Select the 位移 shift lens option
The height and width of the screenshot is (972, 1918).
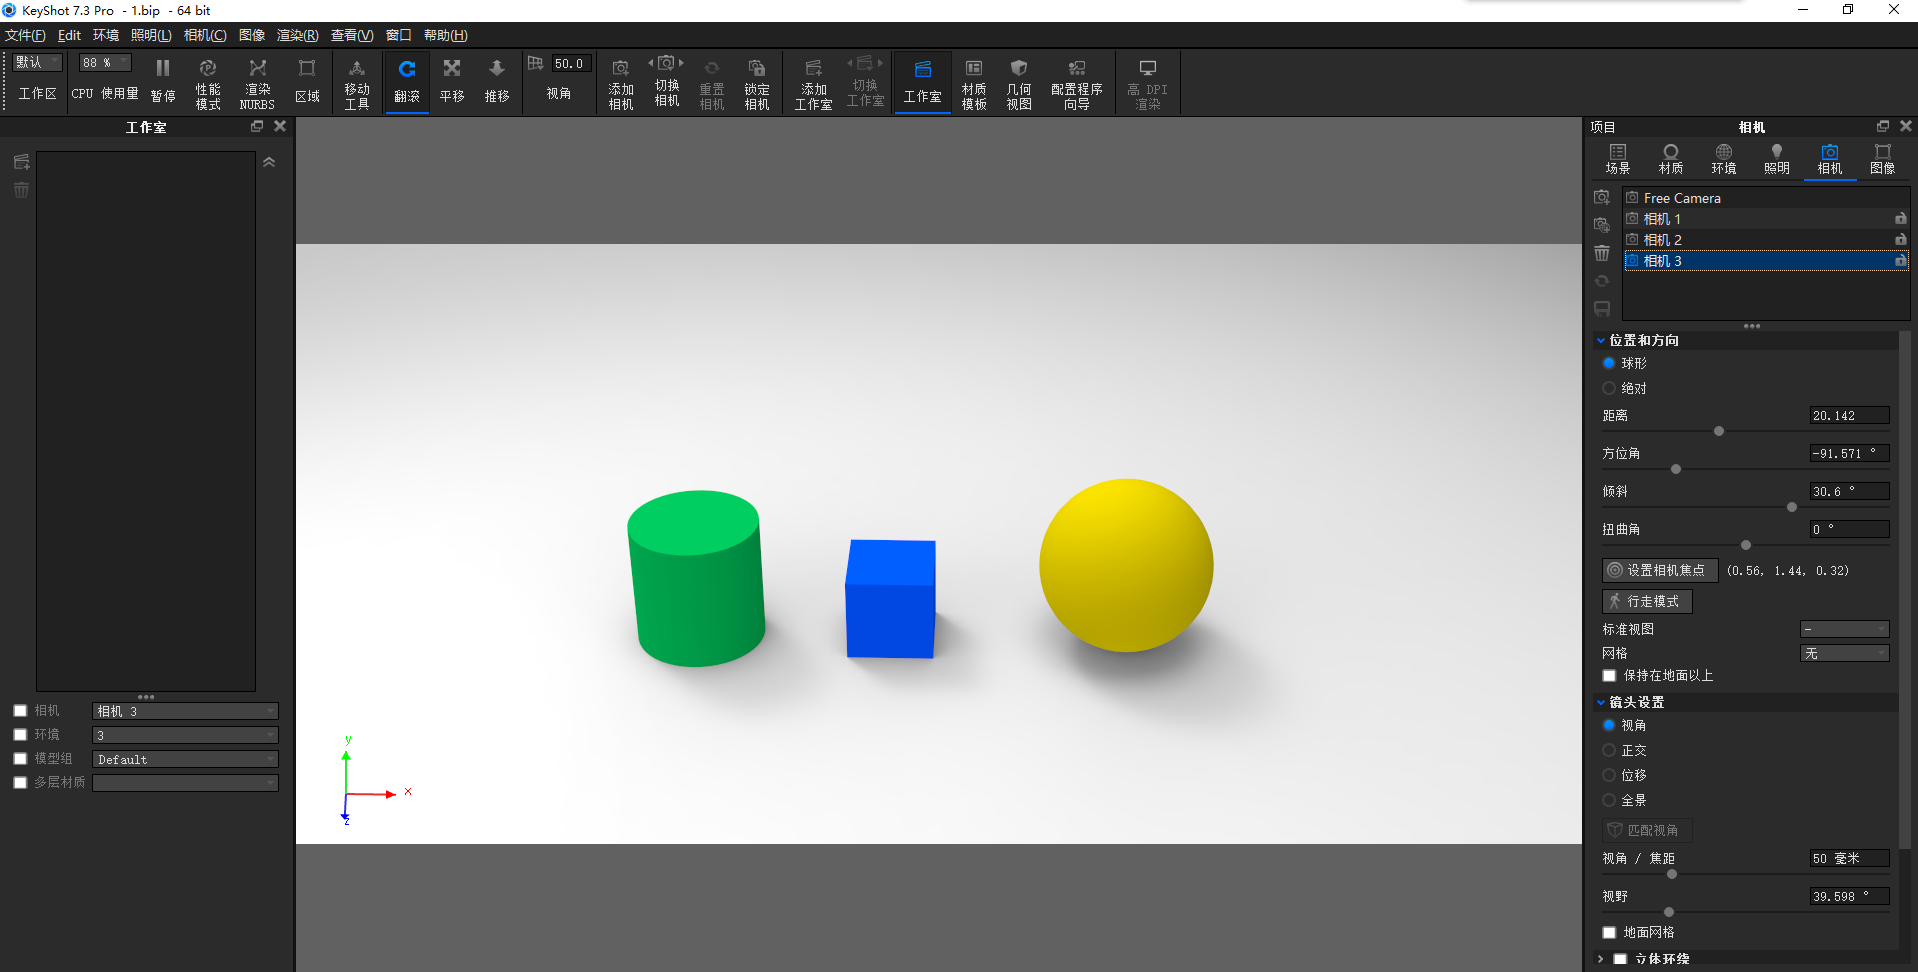coord(1609,775)
